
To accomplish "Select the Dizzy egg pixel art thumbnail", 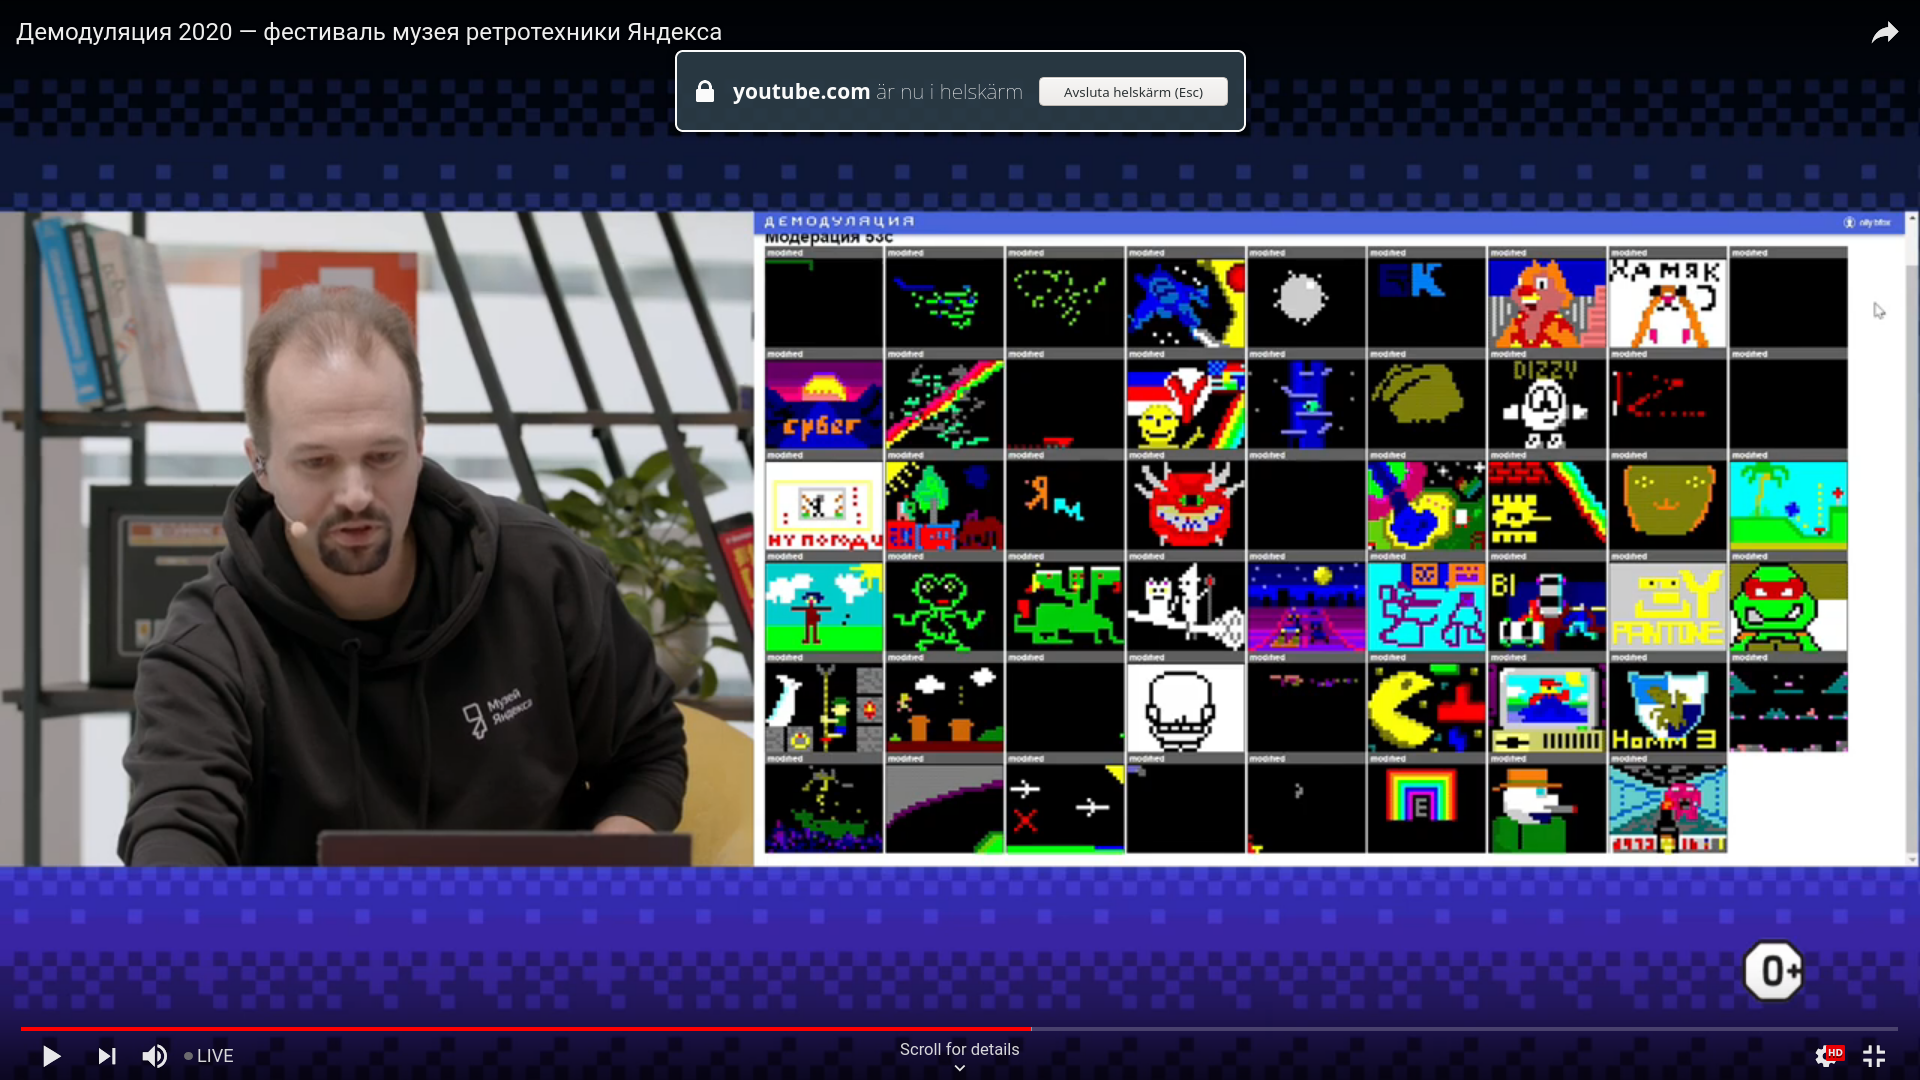I will pyautogui.click(x=1546, y=404).
